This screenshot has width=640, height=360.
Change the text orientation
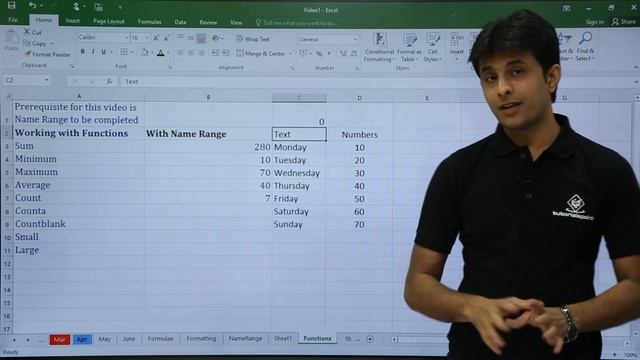216,38
